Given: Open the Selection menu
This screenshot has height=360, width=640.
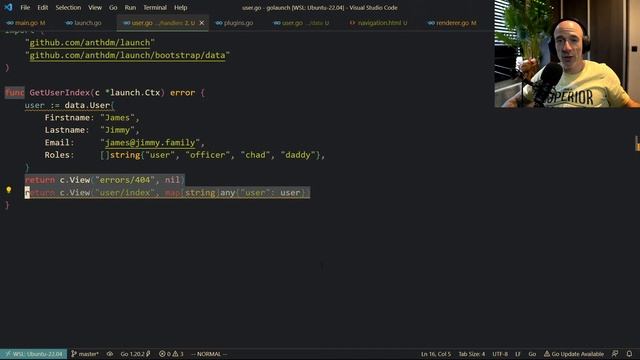Looking at the screenshot, I should [x=68, y=7].
